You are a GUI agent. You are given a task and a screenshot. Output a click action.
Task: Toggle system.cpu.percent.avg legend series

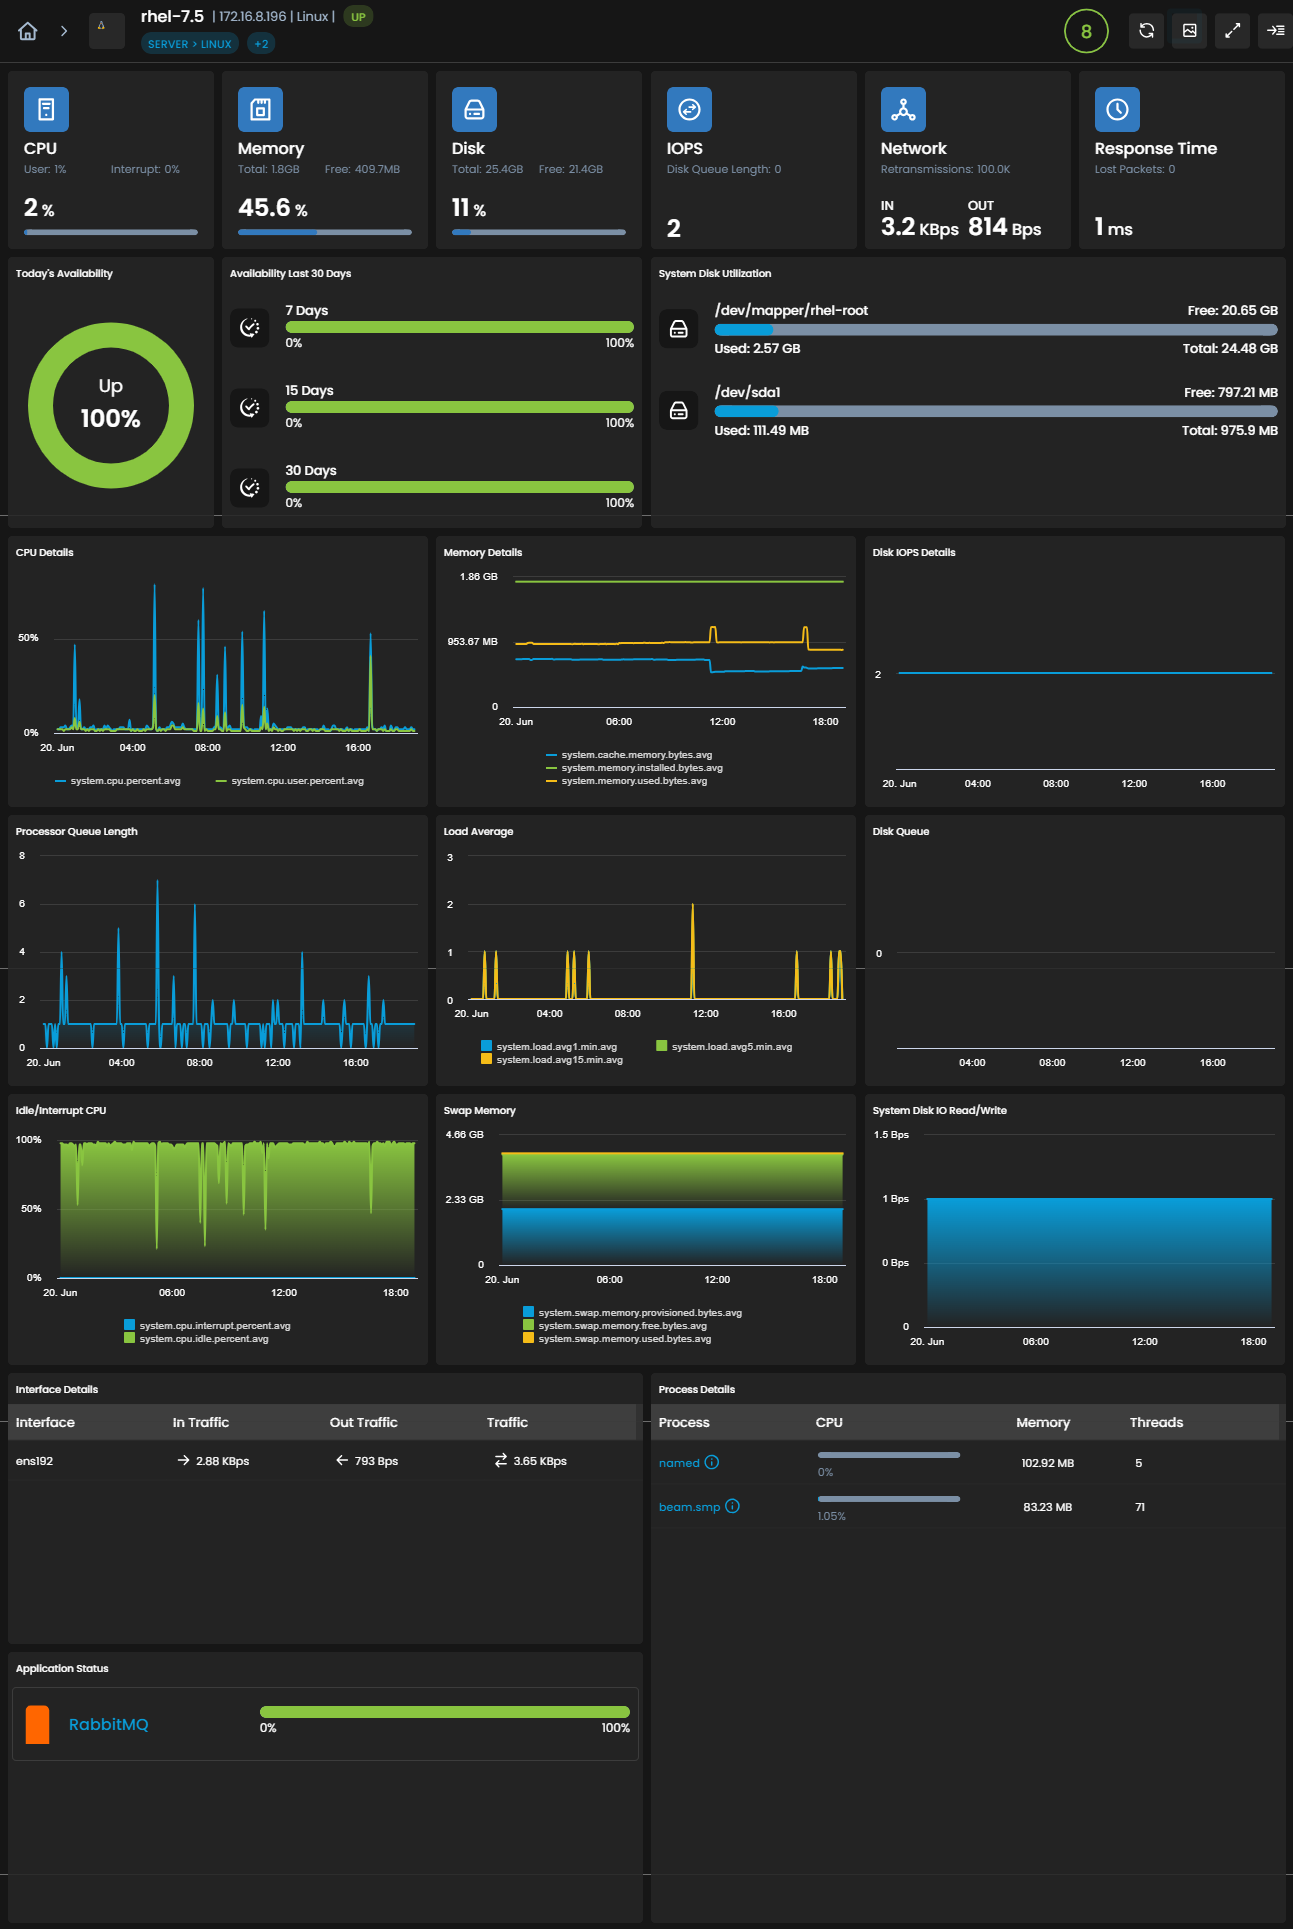(x=118, y=781)
